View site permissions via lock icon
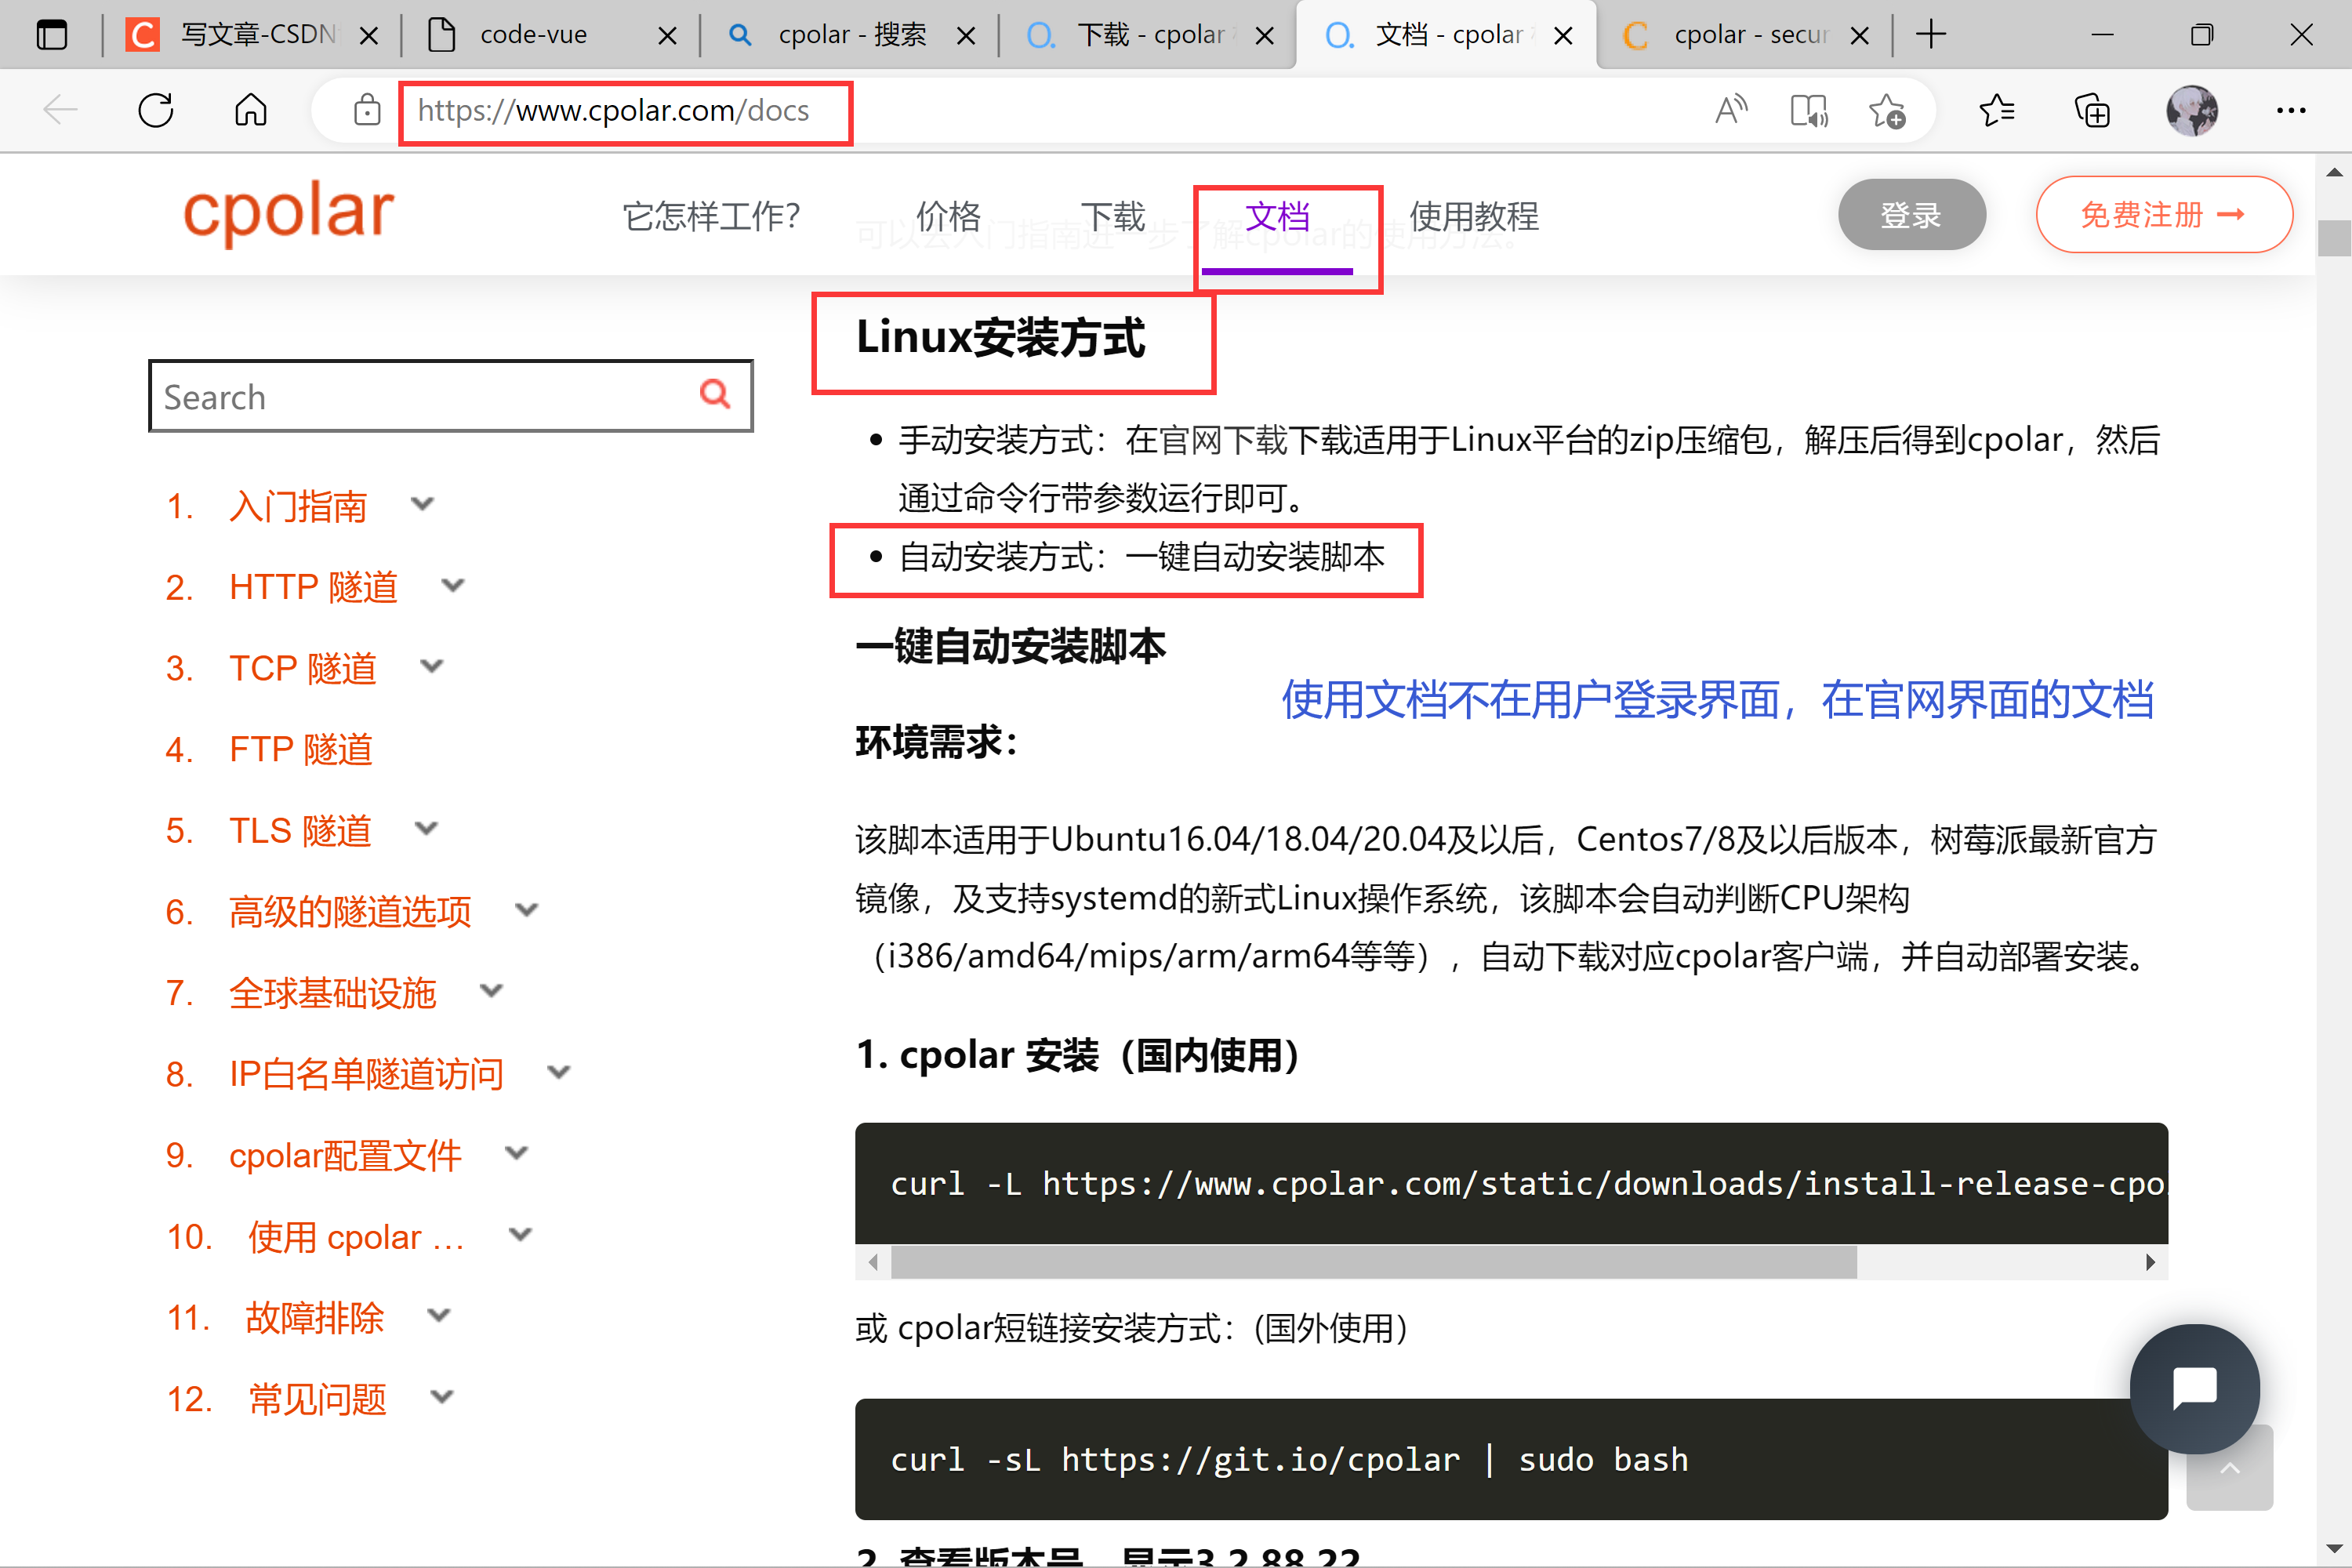 pos(367,110)
